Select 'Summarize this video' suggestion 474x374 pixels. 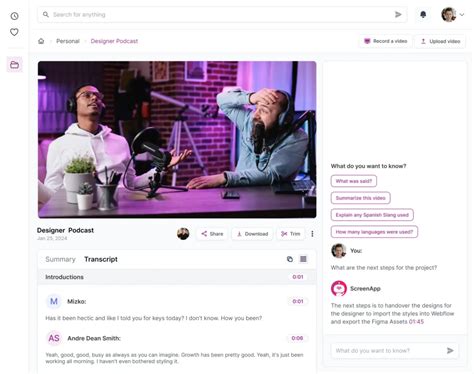tap(360, 198)
